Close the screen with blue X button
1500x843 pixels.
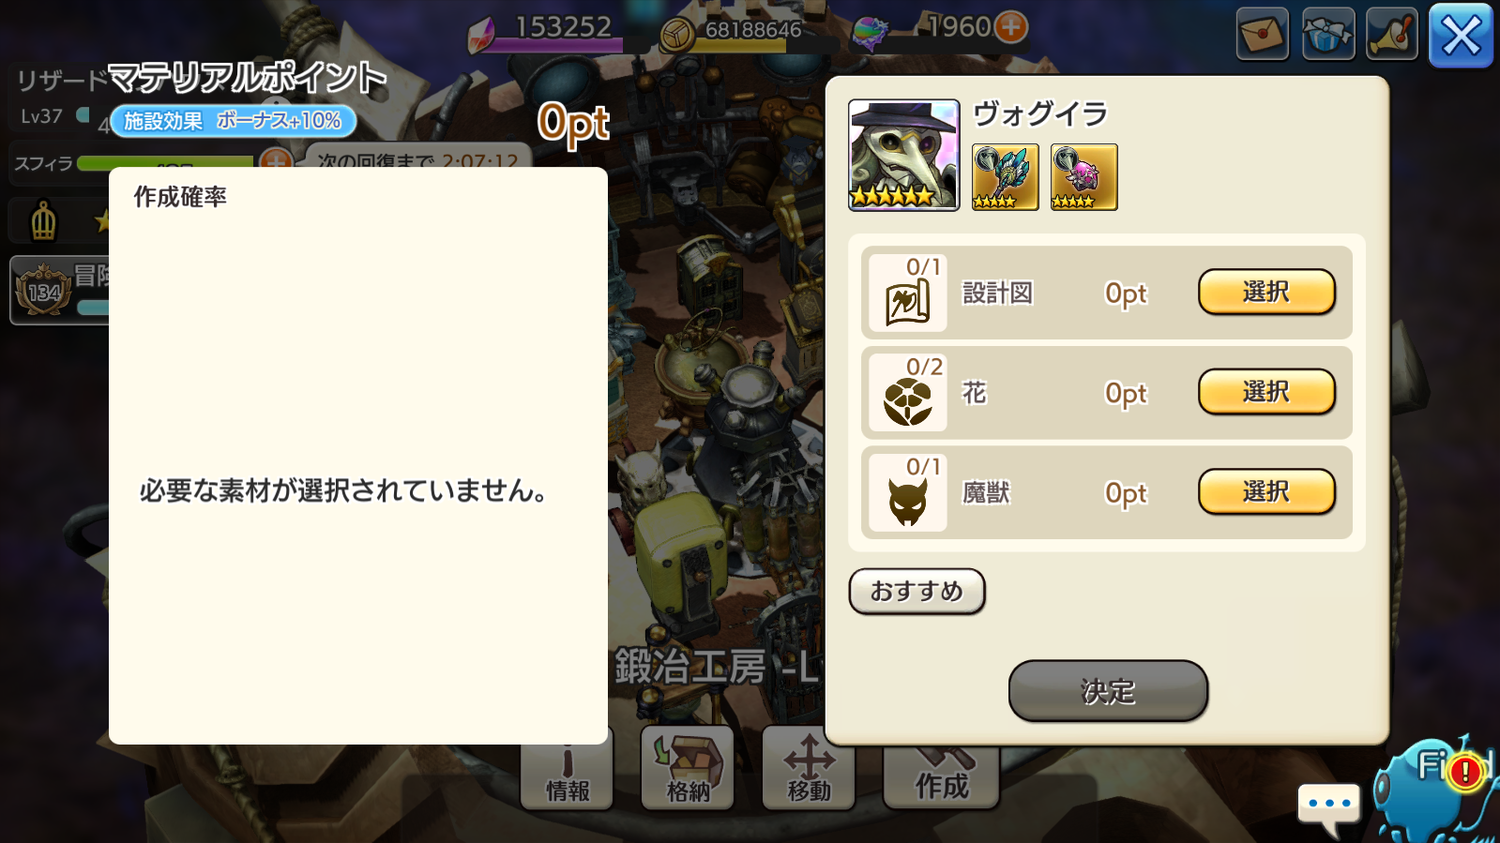1461,36
